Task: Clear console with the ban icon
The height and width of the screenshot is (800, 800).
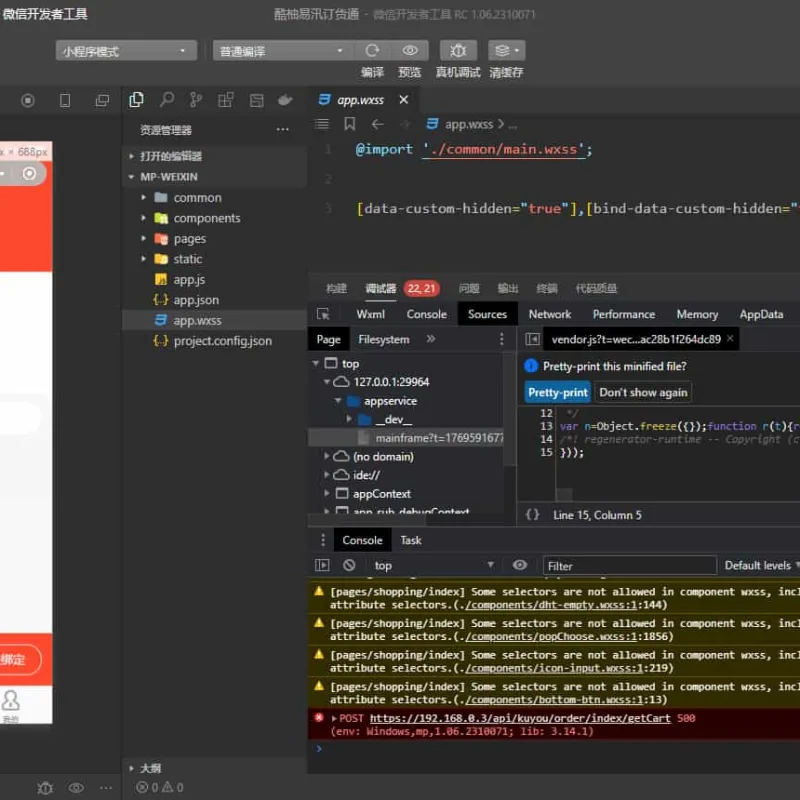Action: (x=349, y=565)
